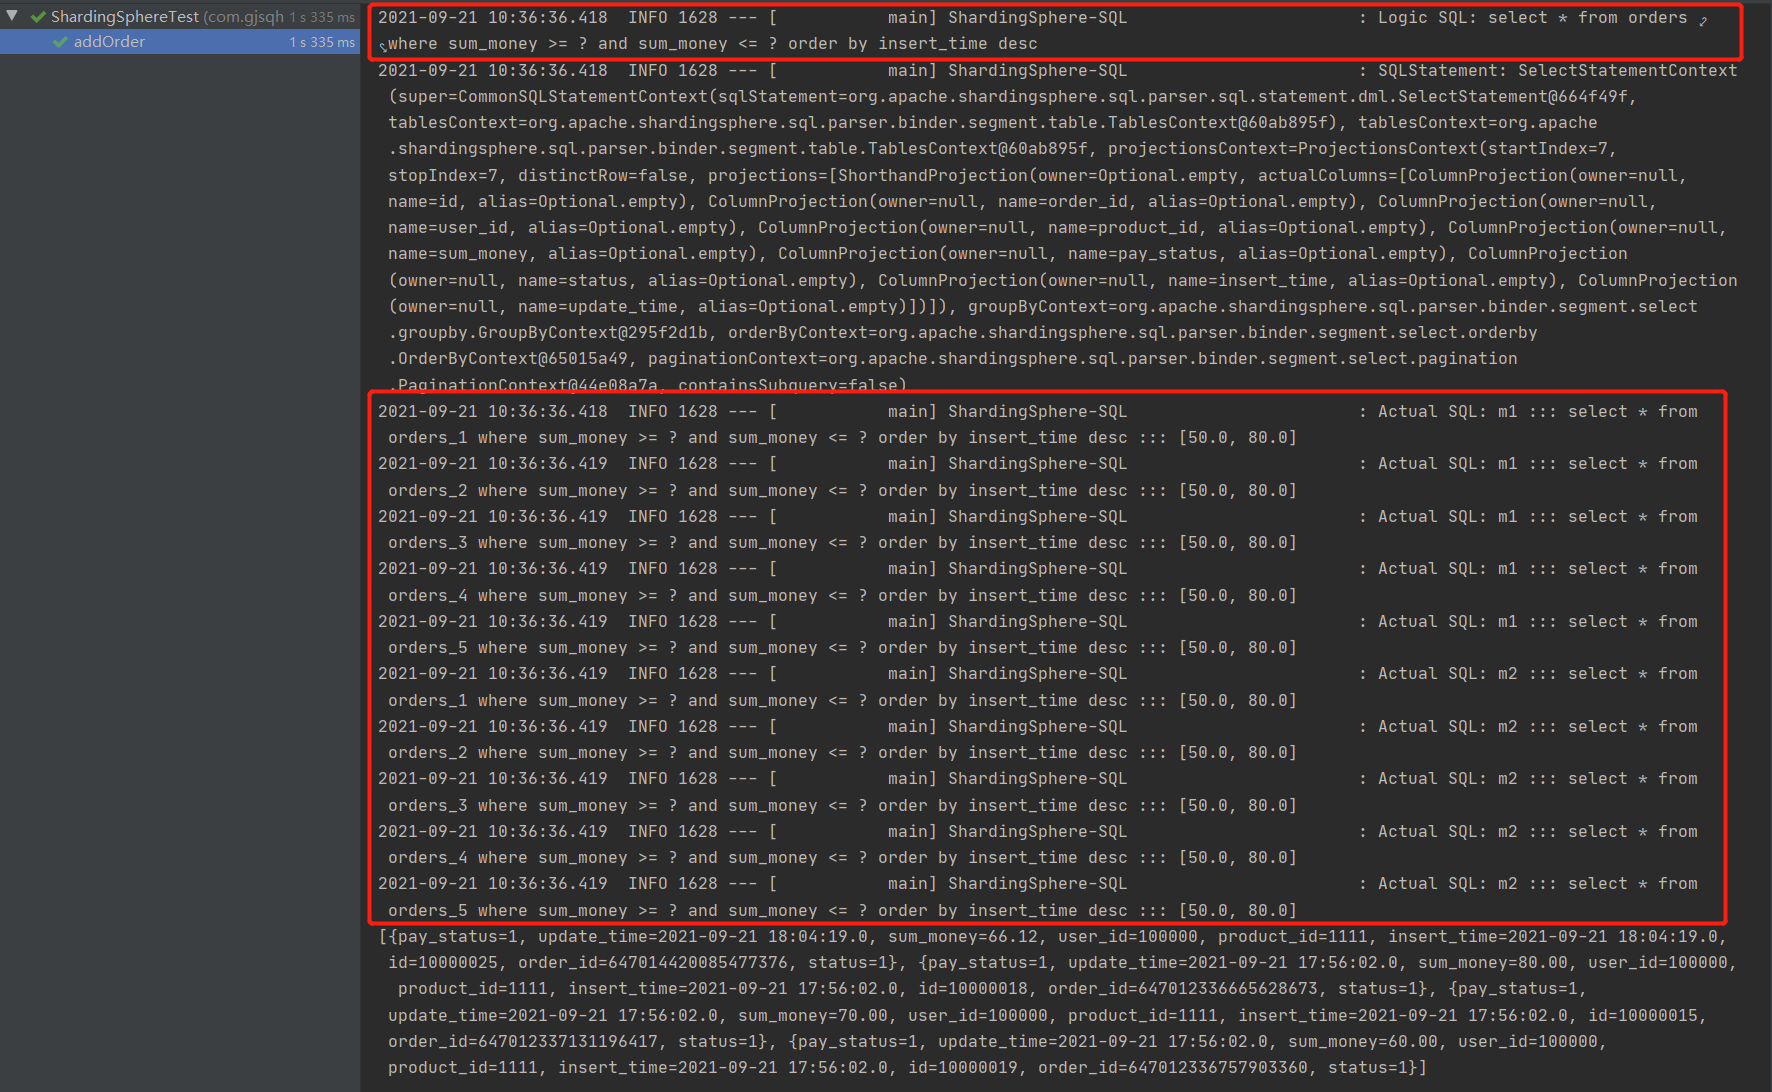Click 'SQLStatement: SelectStatementContext' in the console
The width and height of the screenshot is (1772, 1092).
tap(1557, 71)
